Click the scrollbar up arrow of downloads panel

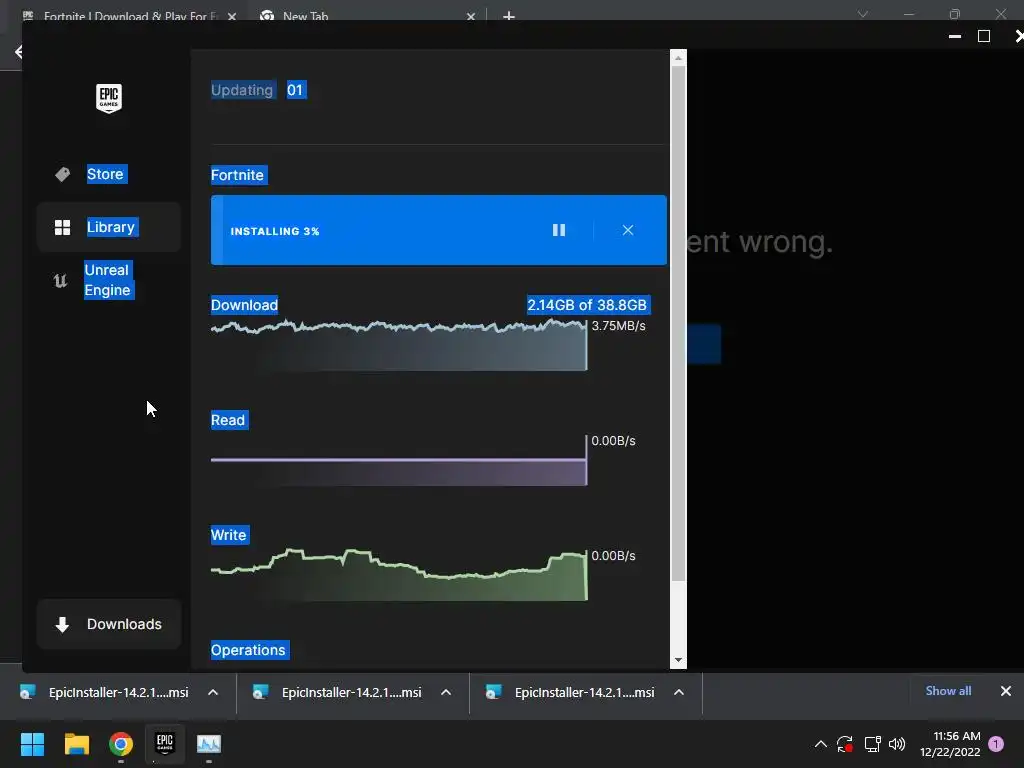(x=679, y=58)
